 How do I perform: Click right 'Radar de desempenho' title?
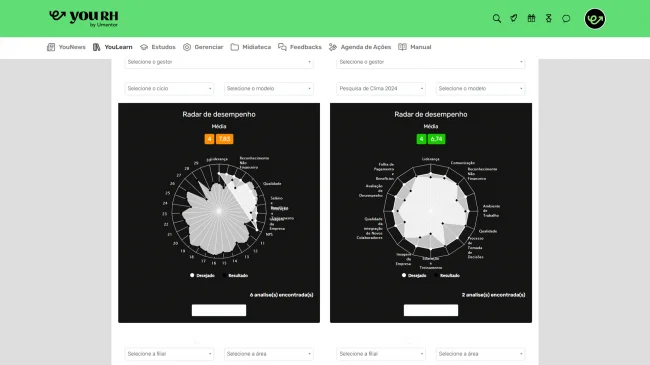click(x=431, y=114)
